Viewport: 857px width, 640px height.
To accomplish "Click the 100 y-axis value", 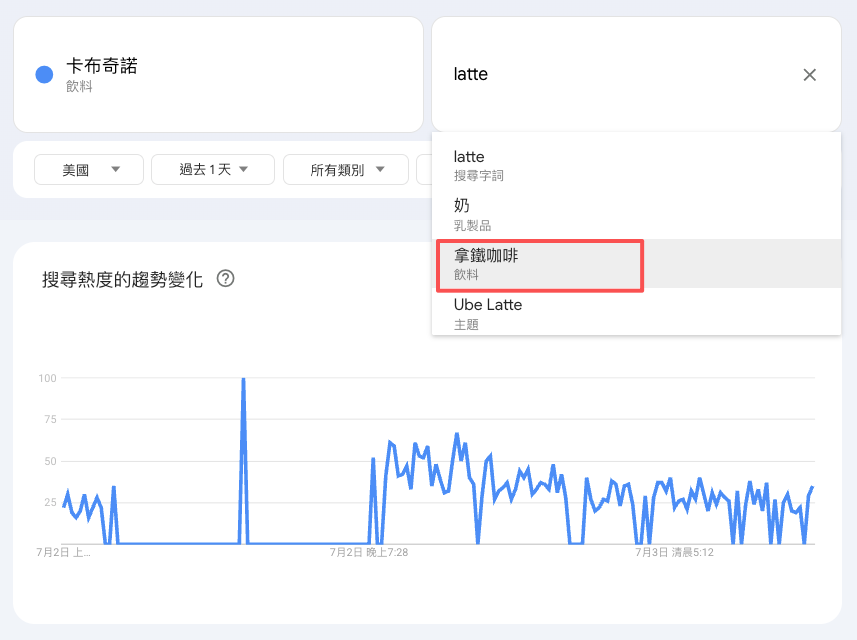I will (48, 378).
